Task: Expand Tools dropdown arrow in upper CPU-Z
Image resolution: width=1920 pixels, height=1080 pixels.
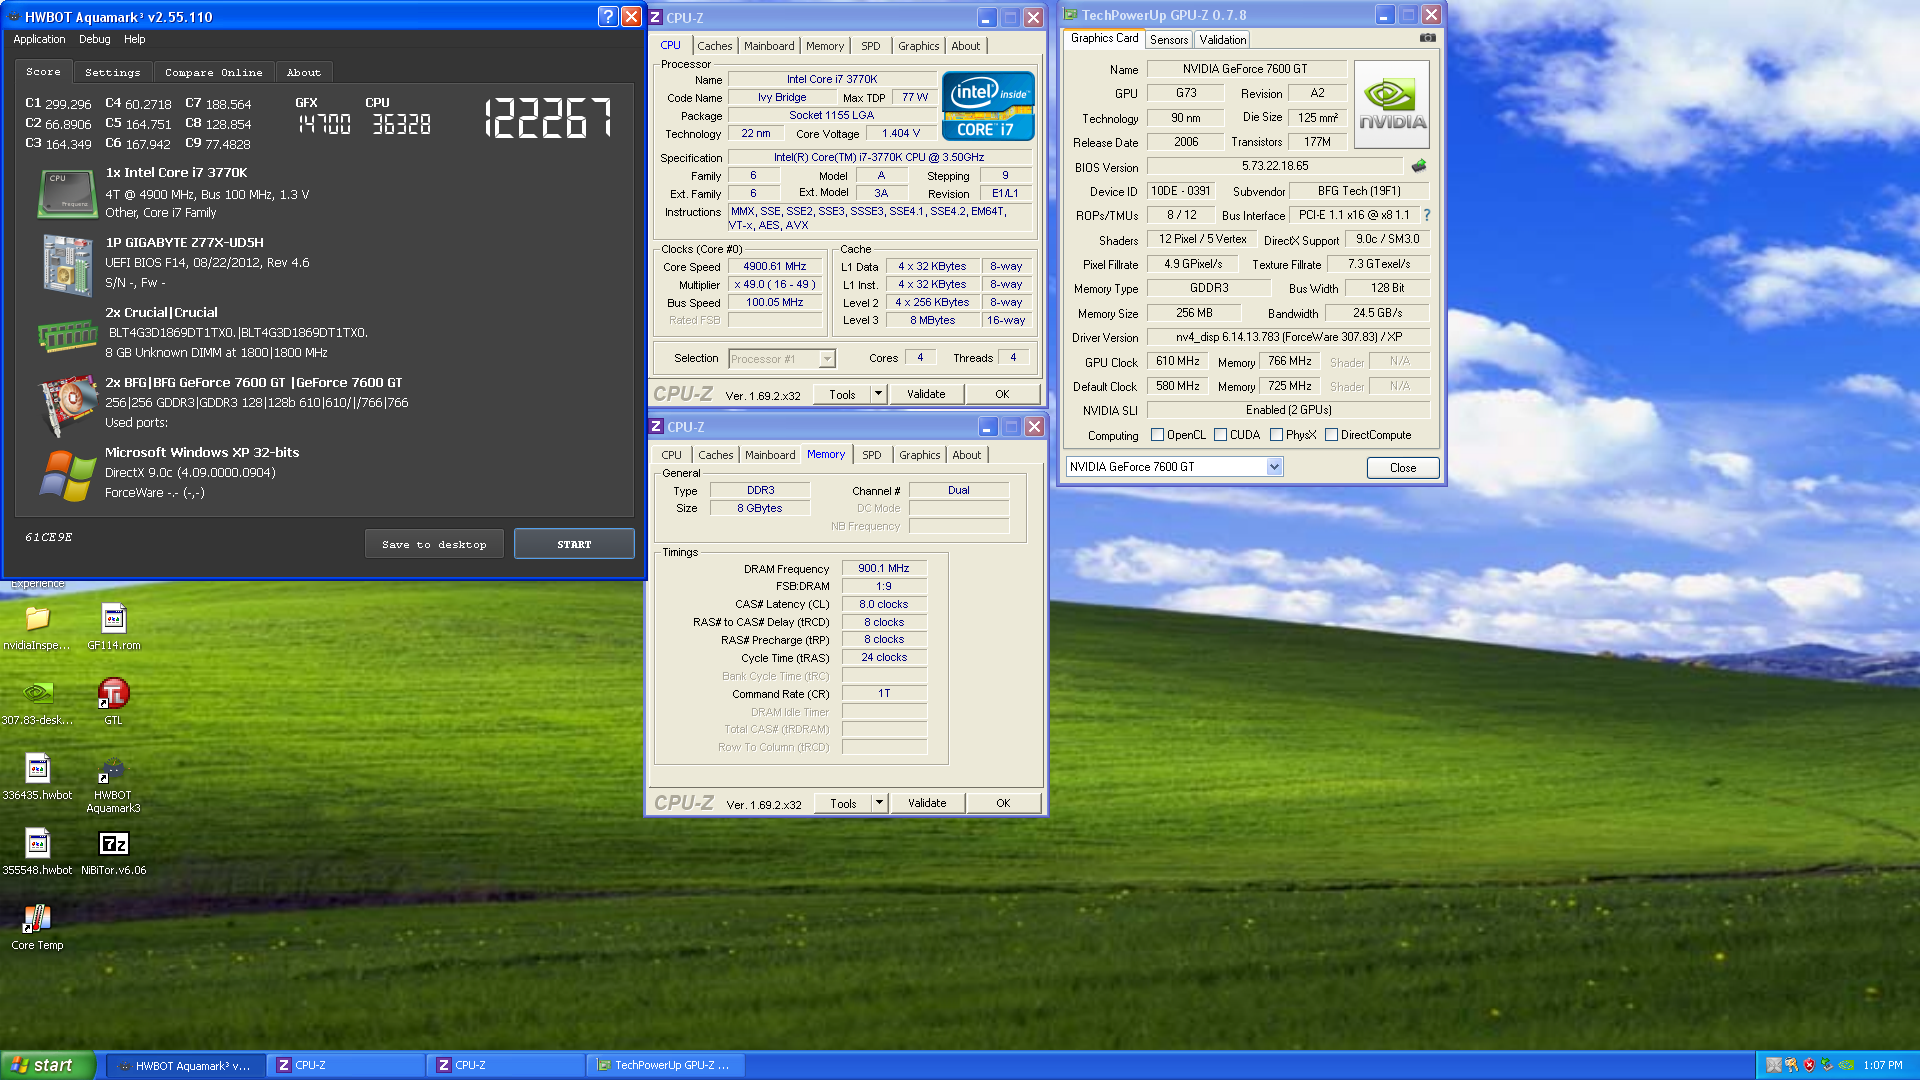Action: tap(878, 394)
